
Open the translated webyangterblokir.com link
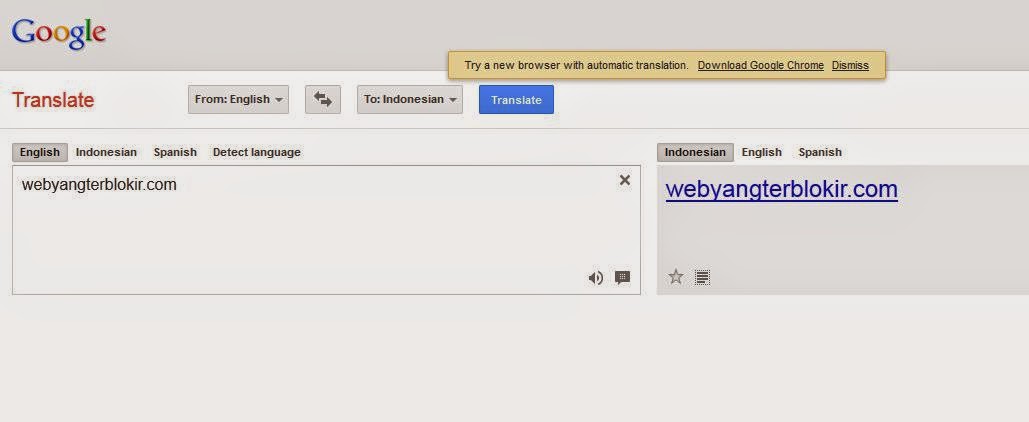782,189
